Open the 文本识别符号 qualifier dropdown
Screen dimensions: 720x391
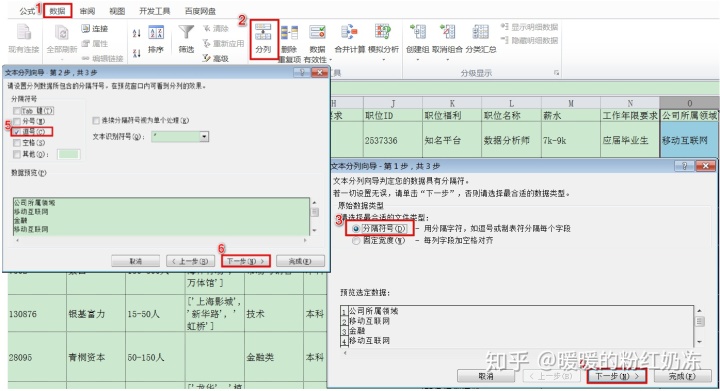(204, 136)
